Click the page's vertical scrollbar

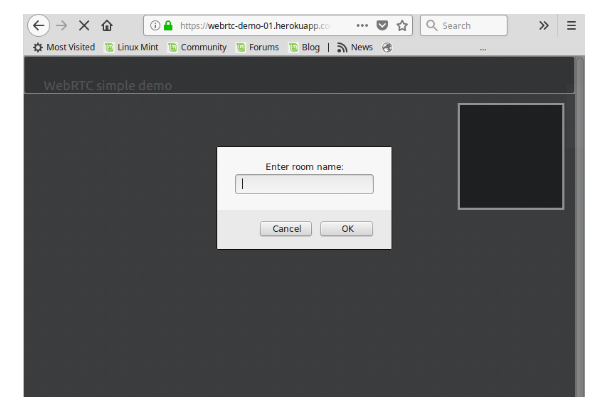(580, 226)
